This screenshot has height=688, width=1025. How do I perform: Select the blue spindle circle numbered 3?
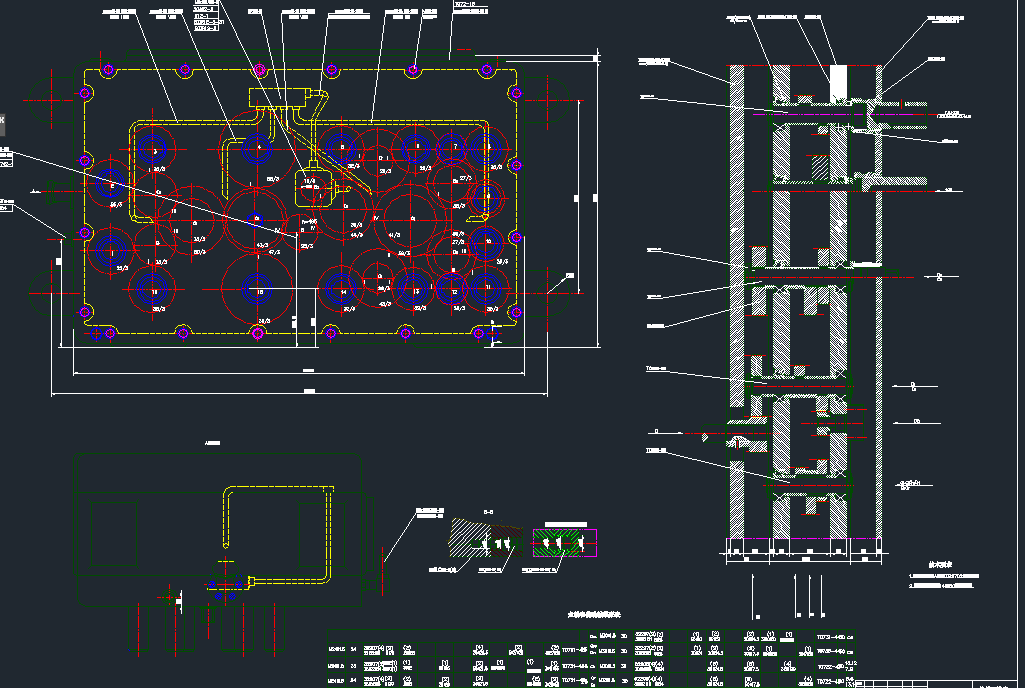click(x=152, y=149)
